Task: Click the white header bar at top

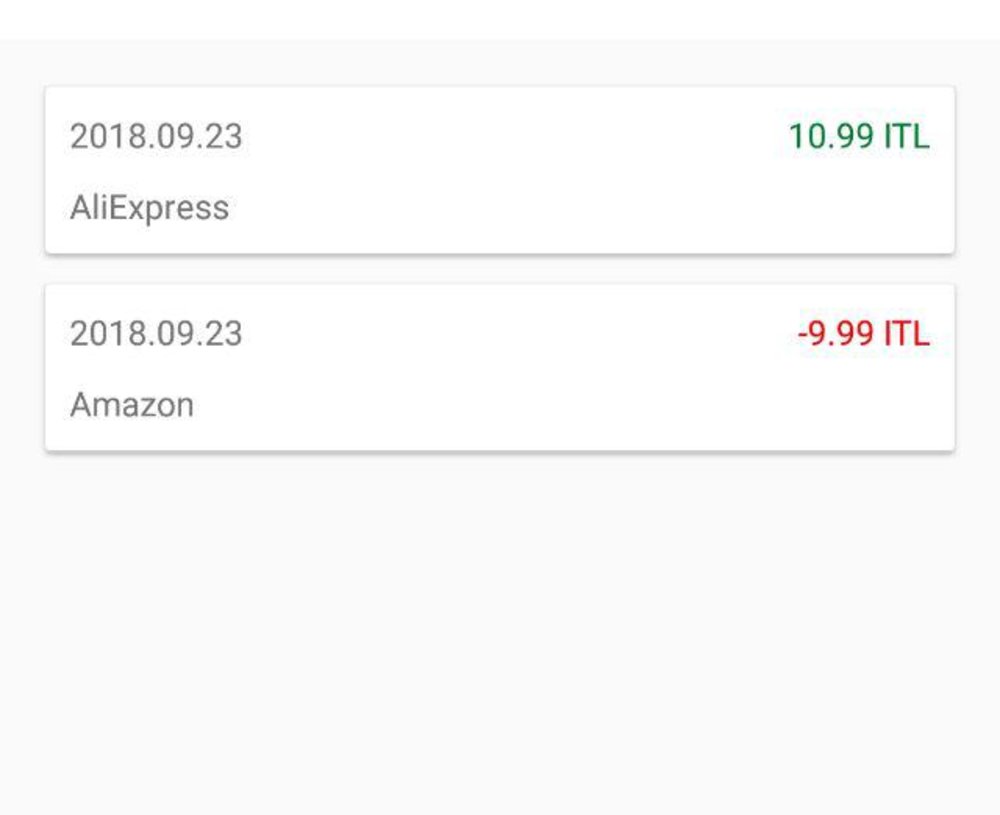Action: (x=500, y=18)
